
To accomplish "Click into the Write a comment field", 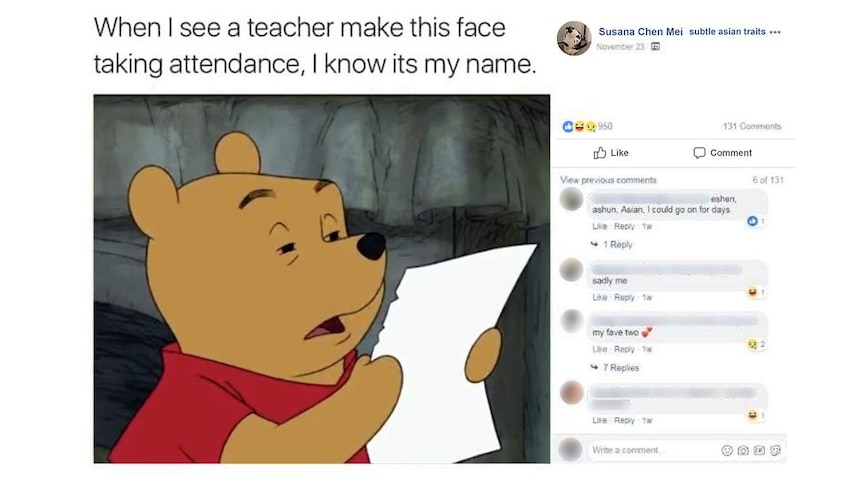I will [653, 450].
